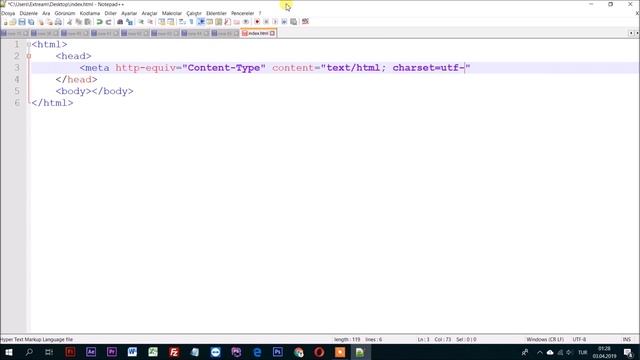Image resolution: width=640 pixels, height=360 pixels.
Task: Zoom in using toolbar icon
Action: [x=141, y=22]
